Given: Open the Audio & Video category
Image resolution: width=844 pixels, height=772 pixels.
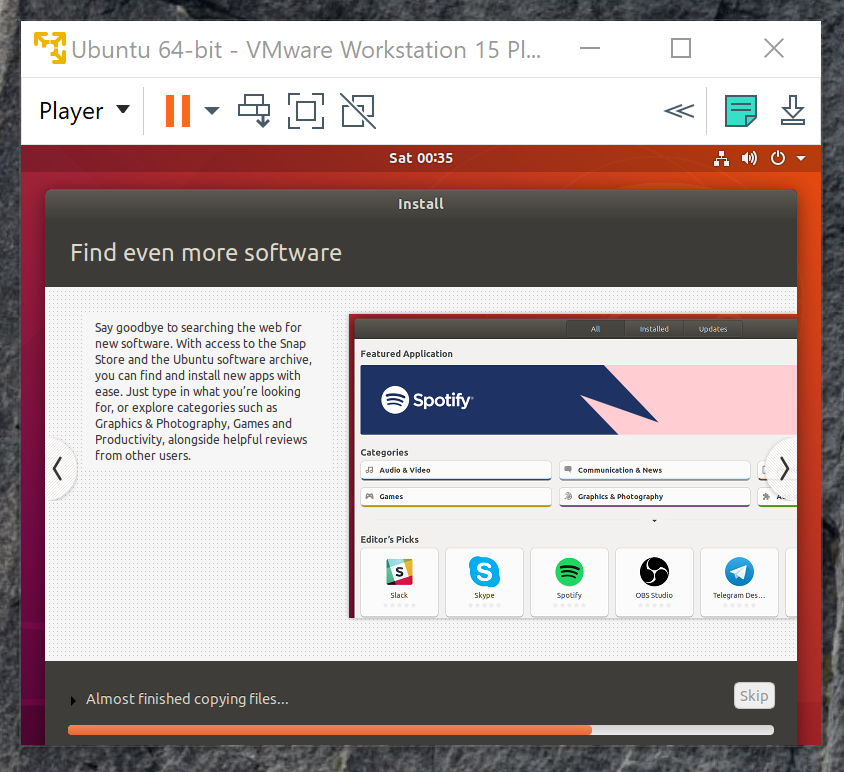Looking at the screenshot, I should click(456, 470).
